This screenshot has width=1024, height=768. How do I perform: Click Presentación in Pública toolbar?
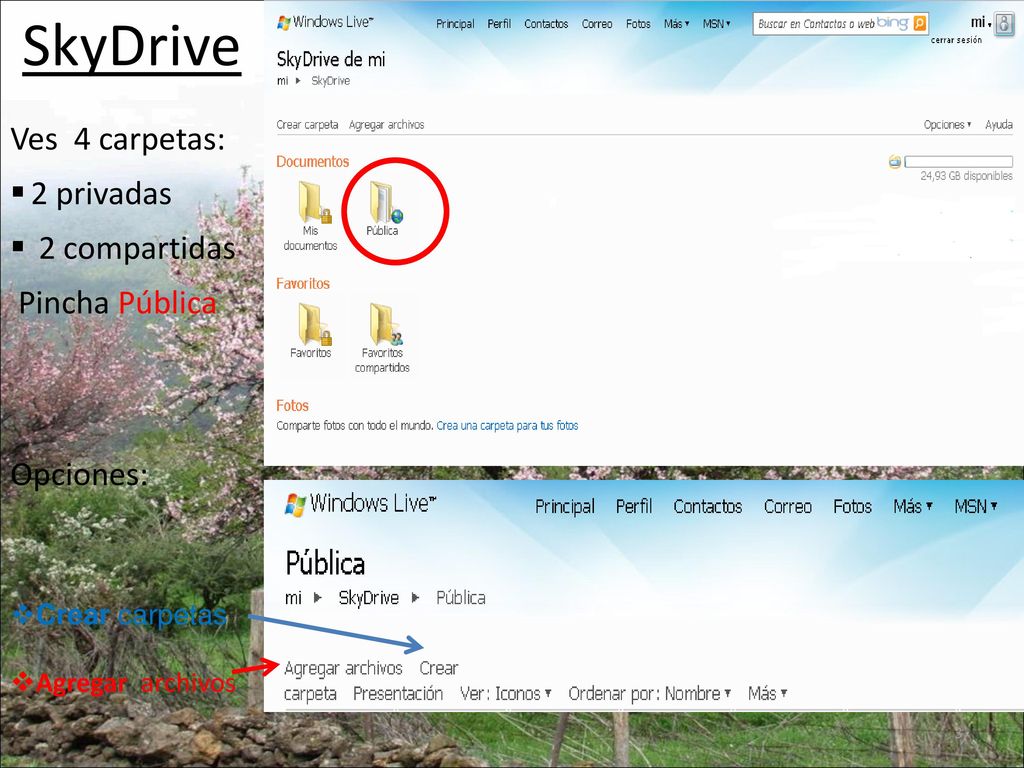point(398,694)
